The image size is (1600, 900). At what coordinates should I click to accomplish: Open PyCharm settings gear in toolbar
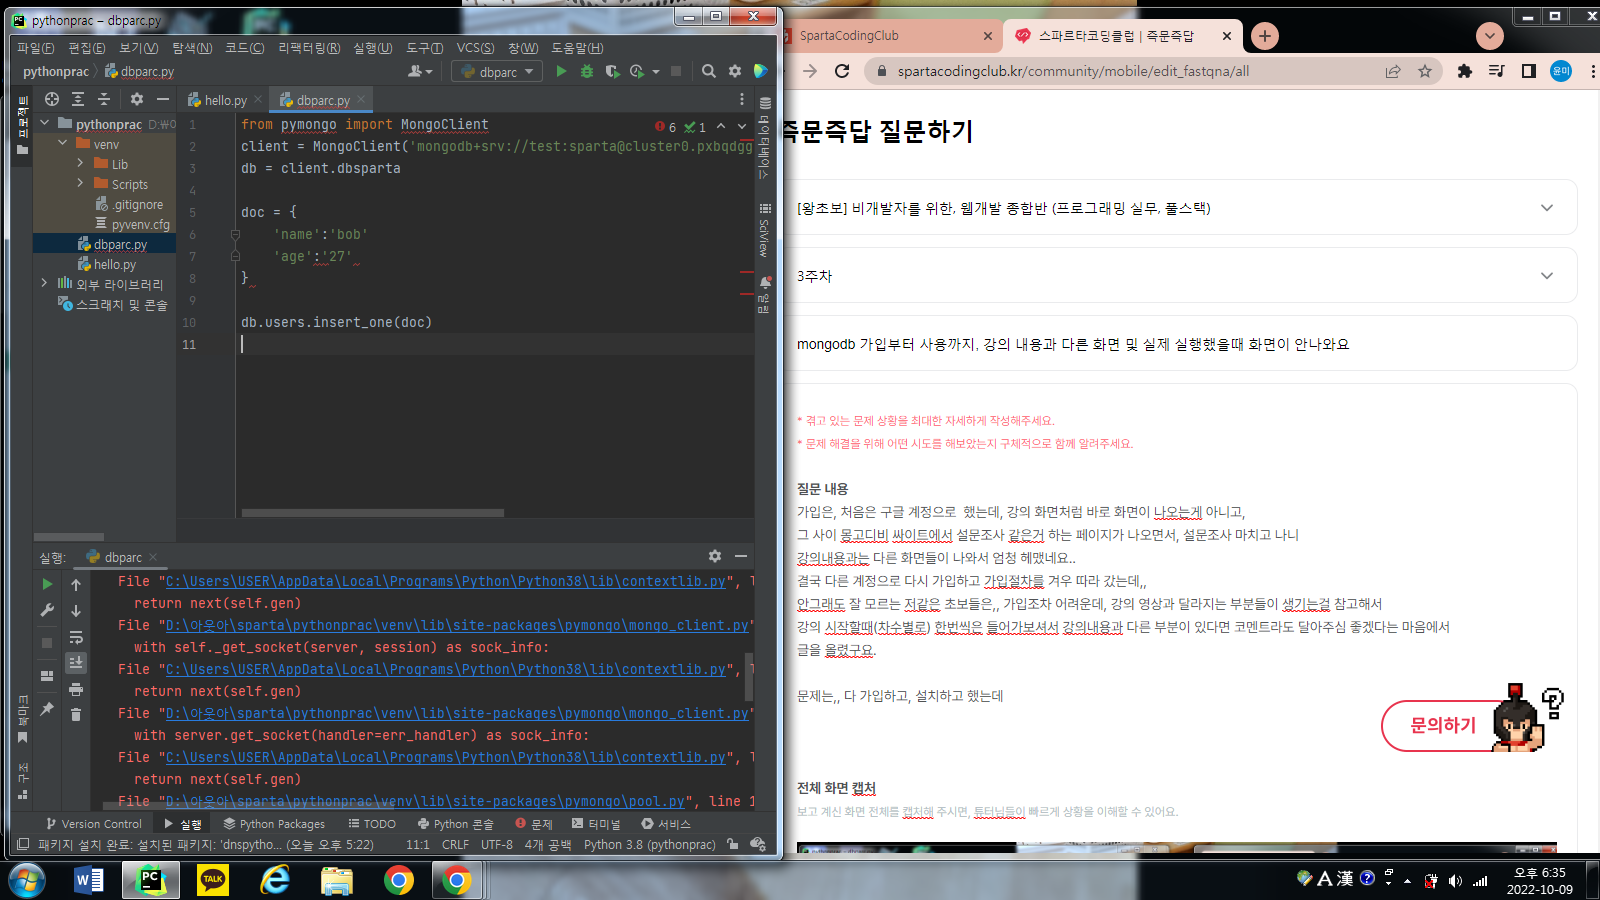tap(735, 72)
